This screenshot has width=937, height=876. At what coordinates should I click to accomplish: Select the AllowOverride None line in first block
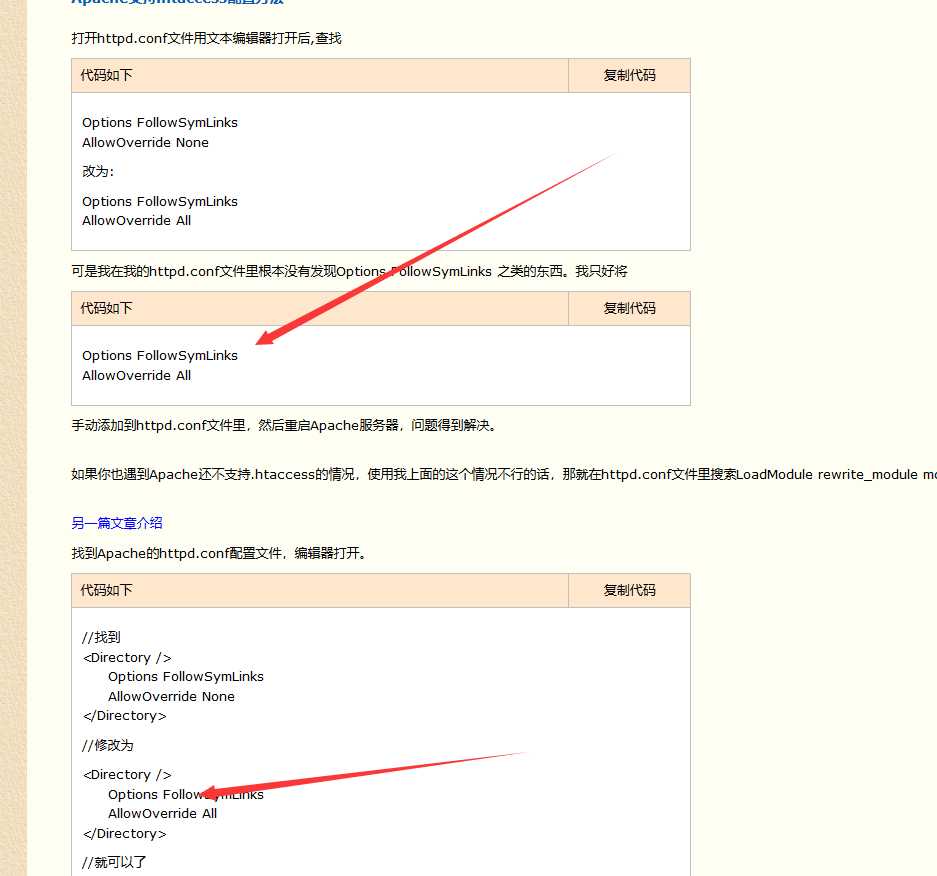(145, 142)
